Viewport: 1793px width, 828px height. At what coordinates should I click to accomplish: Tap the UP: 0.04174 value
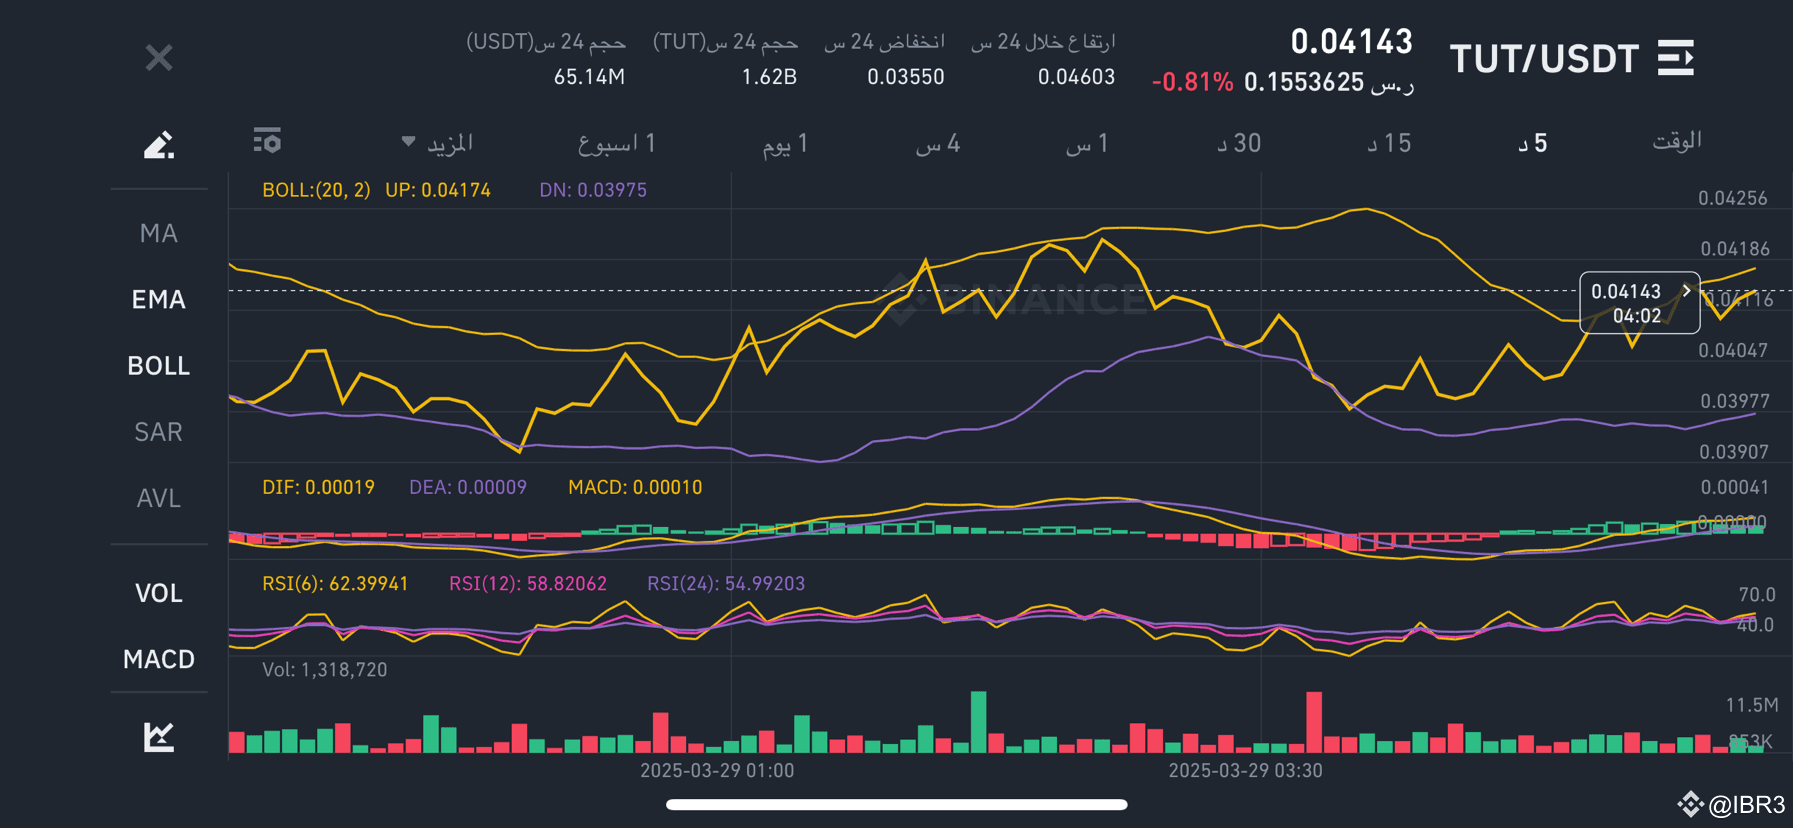pos(438,190)
